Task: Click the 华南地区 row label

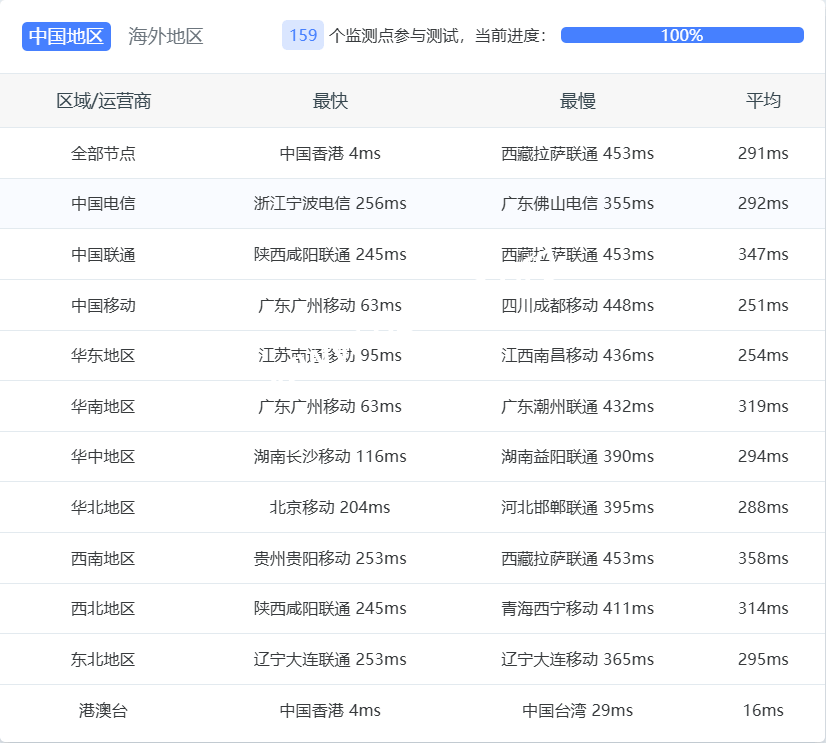Action: [104, 407]
